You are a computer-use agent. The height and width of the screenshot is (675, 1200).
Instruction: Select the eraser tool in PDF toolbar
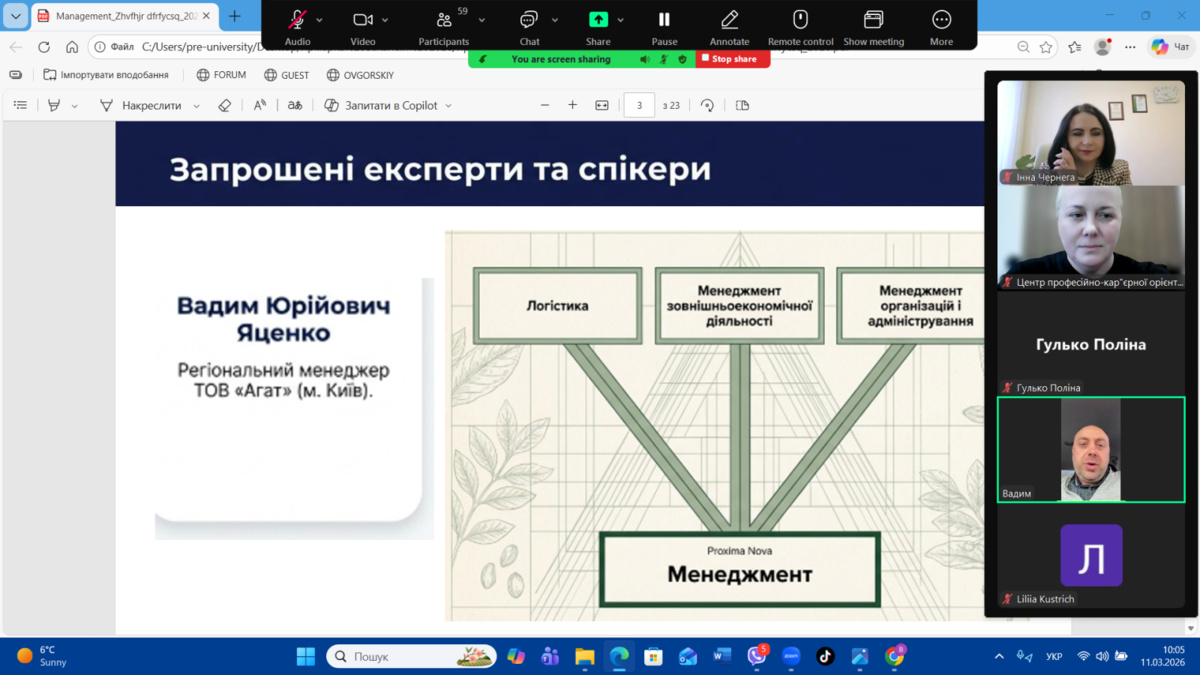pyautogui.click(x=225, y=105)
